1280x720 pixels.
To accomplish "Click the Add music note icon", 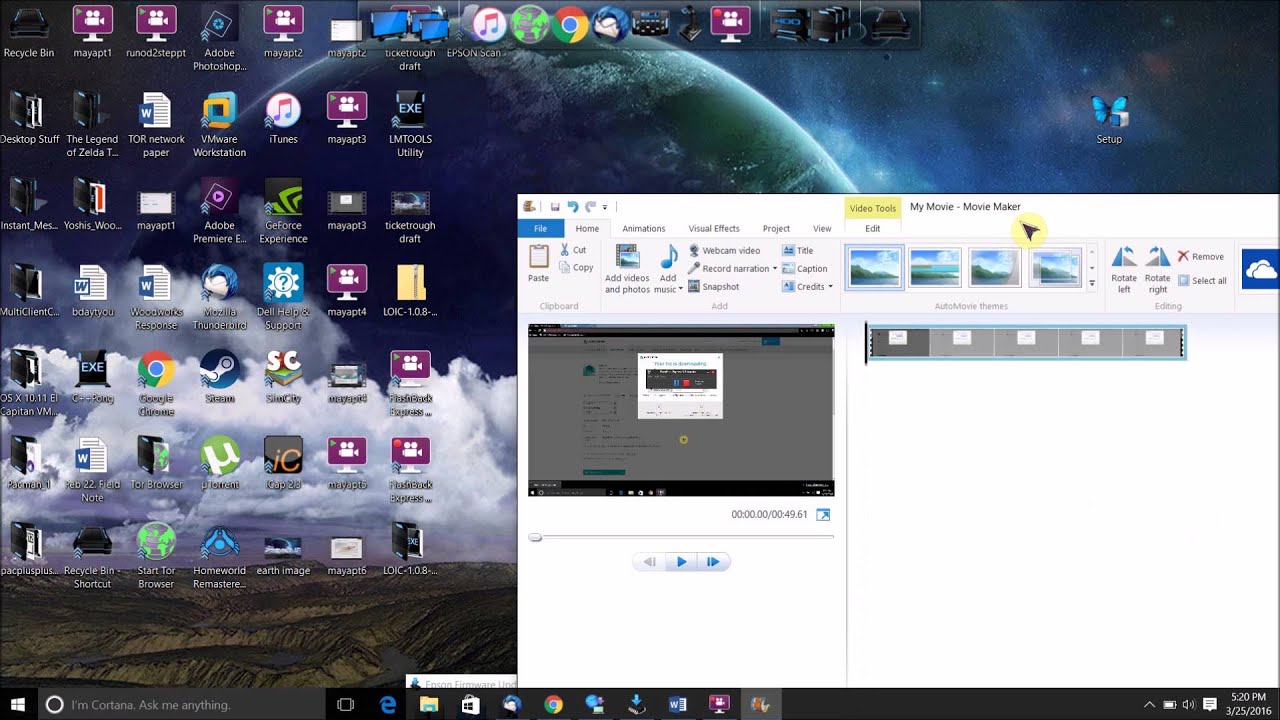I will [669, 257].
